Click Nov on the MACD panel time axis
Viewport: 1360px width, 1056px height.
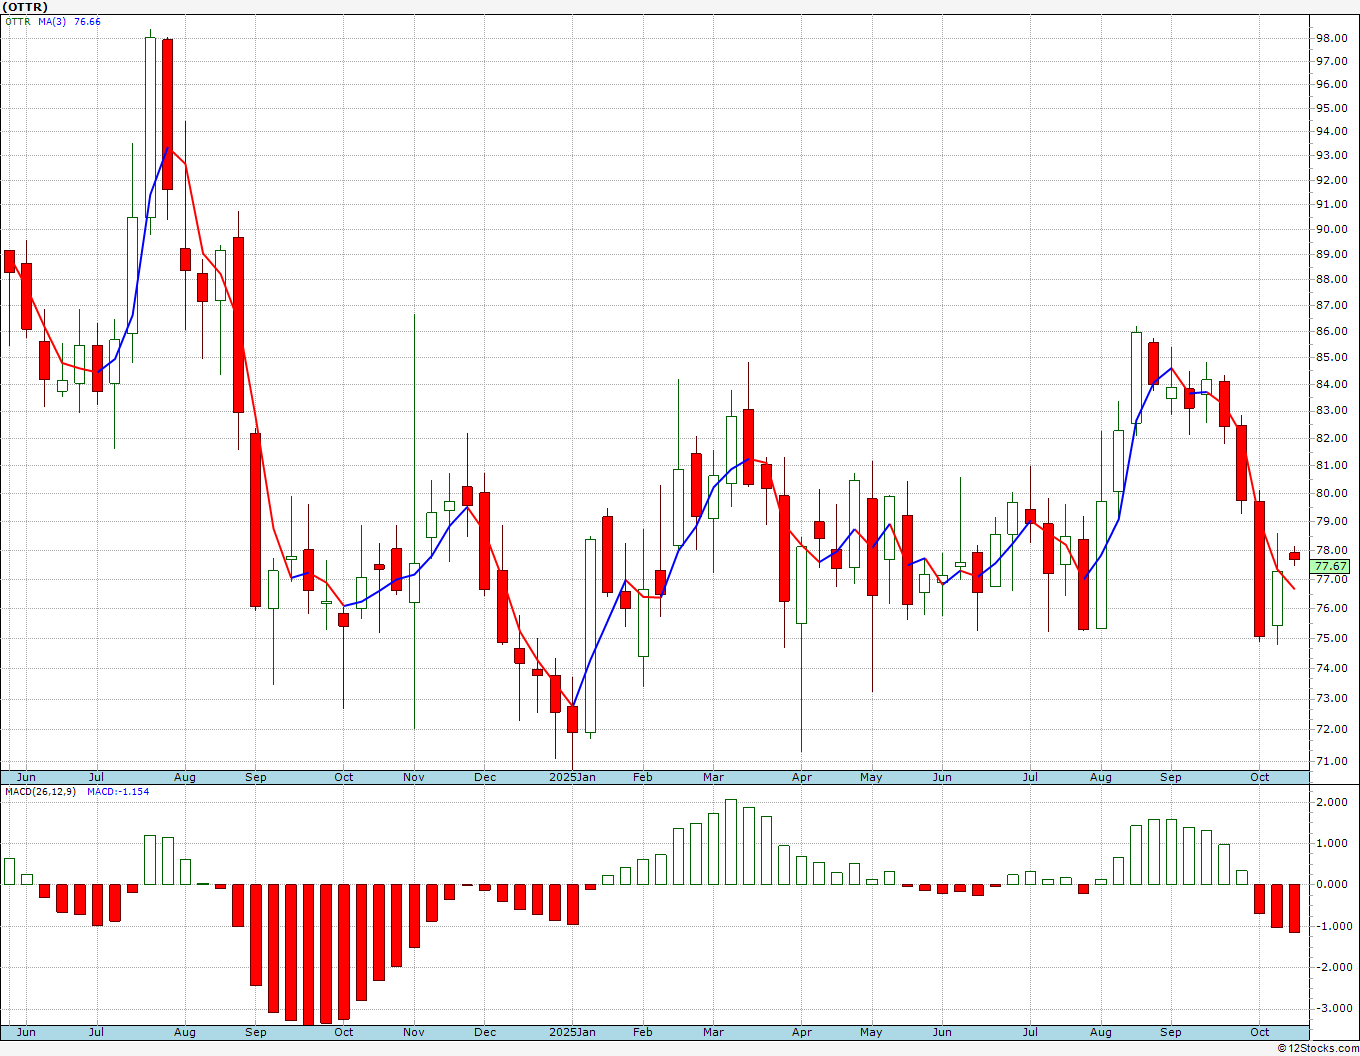[x=414, y=1032]
